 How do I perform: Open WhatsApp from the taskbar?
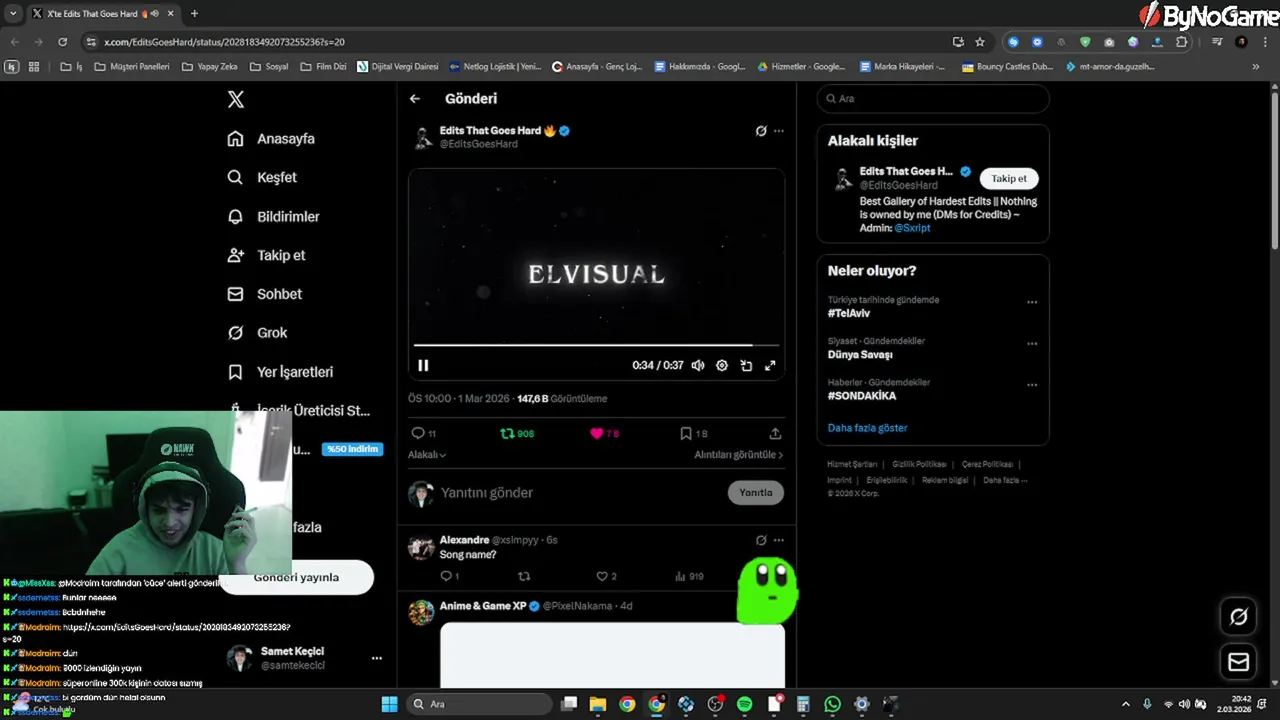tap(832, 704)
